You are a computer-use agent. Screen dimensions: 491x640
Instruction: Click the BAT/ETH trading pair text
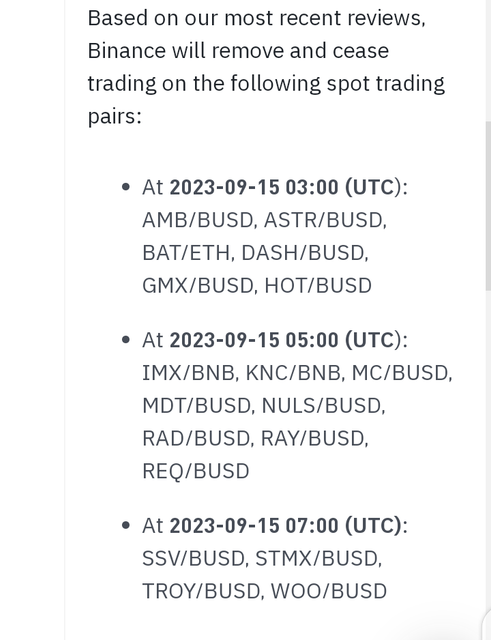tap(186, 253)
